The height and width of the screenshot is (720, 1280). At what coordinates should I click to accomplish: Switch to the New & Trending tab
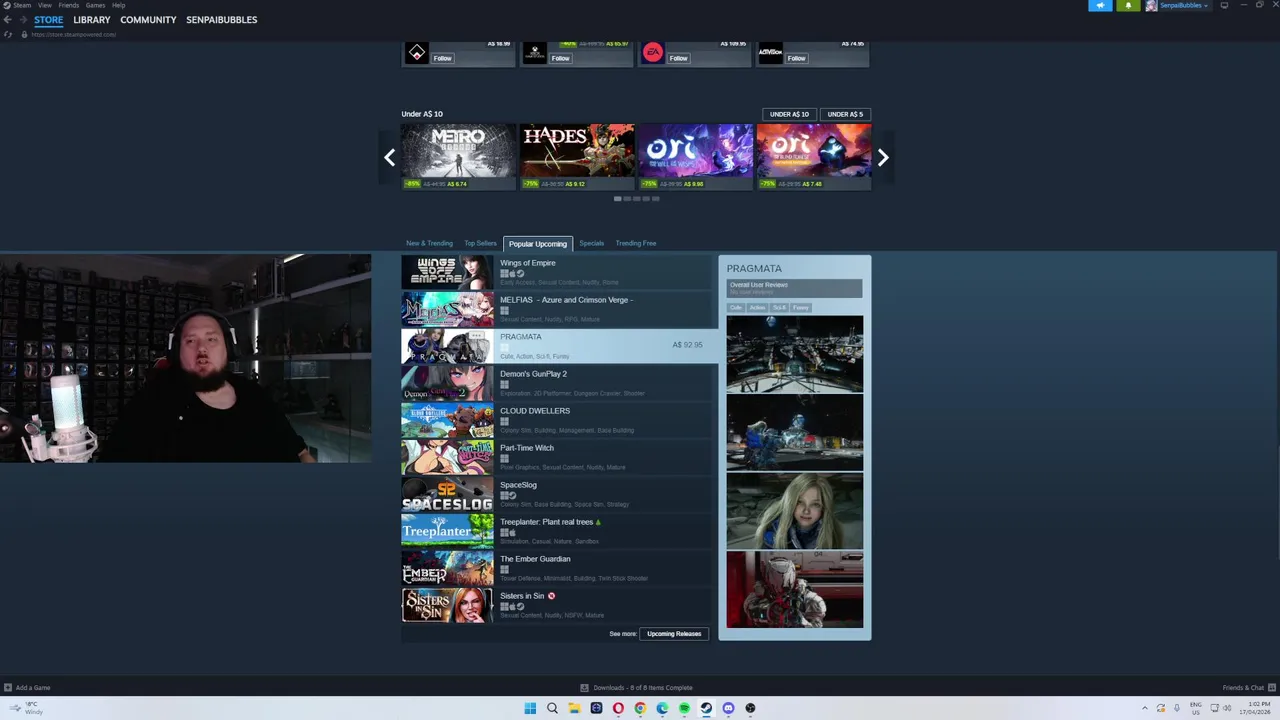[429, 243]
